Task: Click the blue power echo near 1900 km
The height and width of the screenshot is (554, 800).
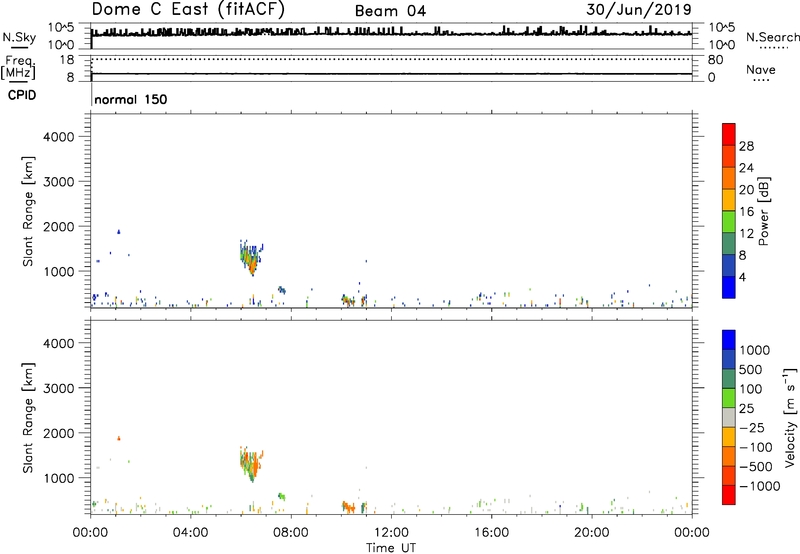Action: (x=119, y=232)
